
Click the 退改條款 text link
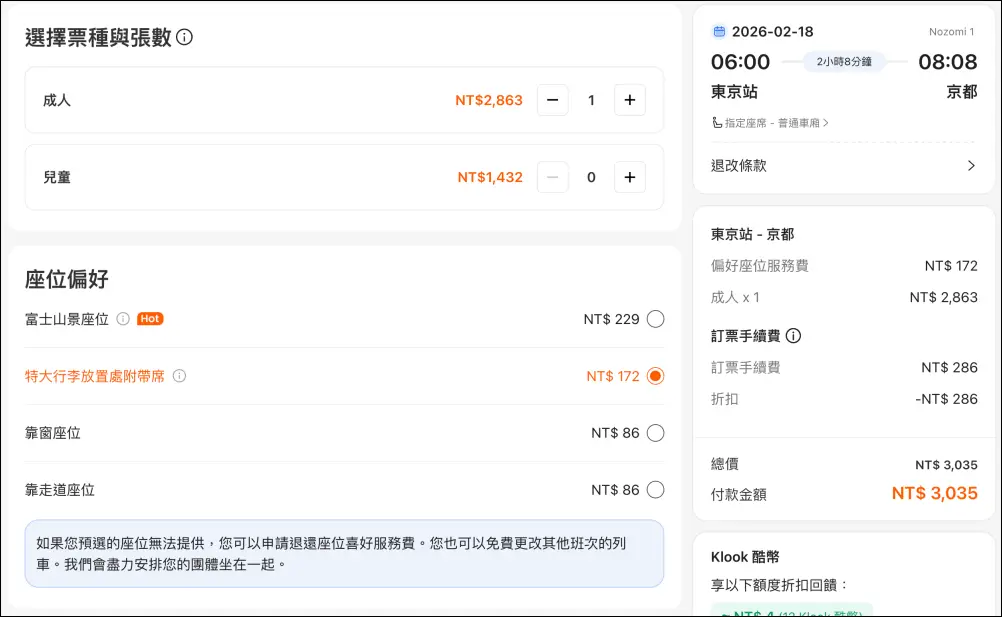coord(739,166)
